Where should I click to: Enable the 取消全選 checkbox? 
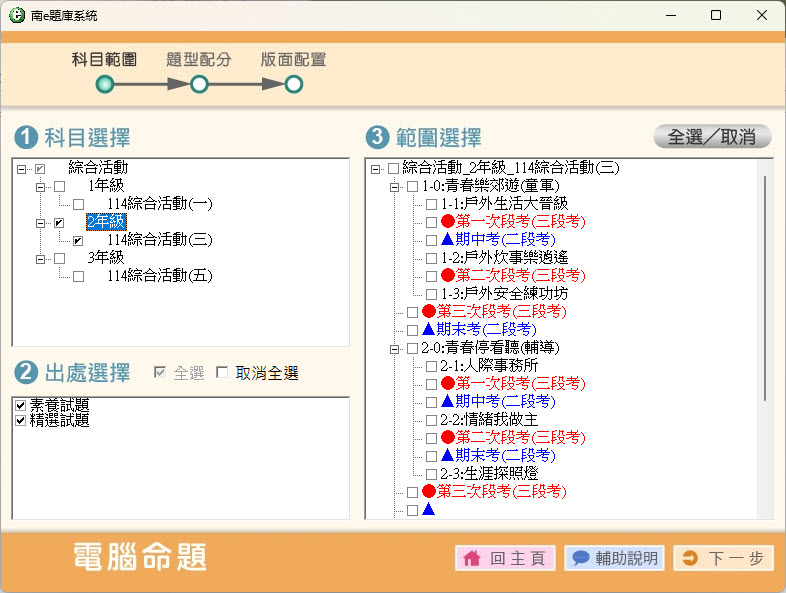(x=222, y=373)
